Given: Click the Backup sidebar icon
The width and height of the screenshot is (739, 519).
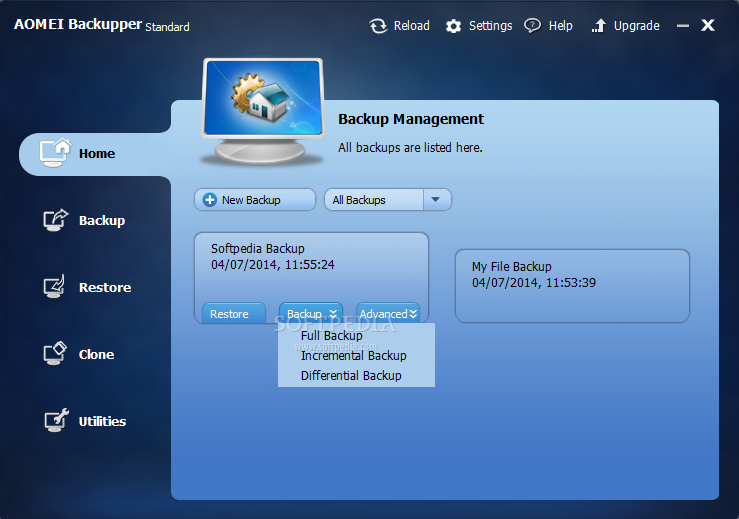Looking at the screenshot, I should 56,220.
